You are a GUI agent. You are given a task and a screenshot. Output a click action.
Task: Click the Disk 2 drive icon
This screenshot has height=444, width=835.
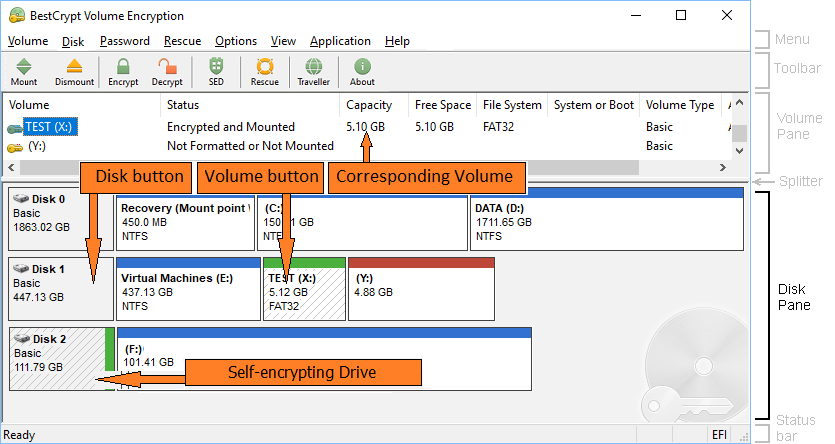22,339
